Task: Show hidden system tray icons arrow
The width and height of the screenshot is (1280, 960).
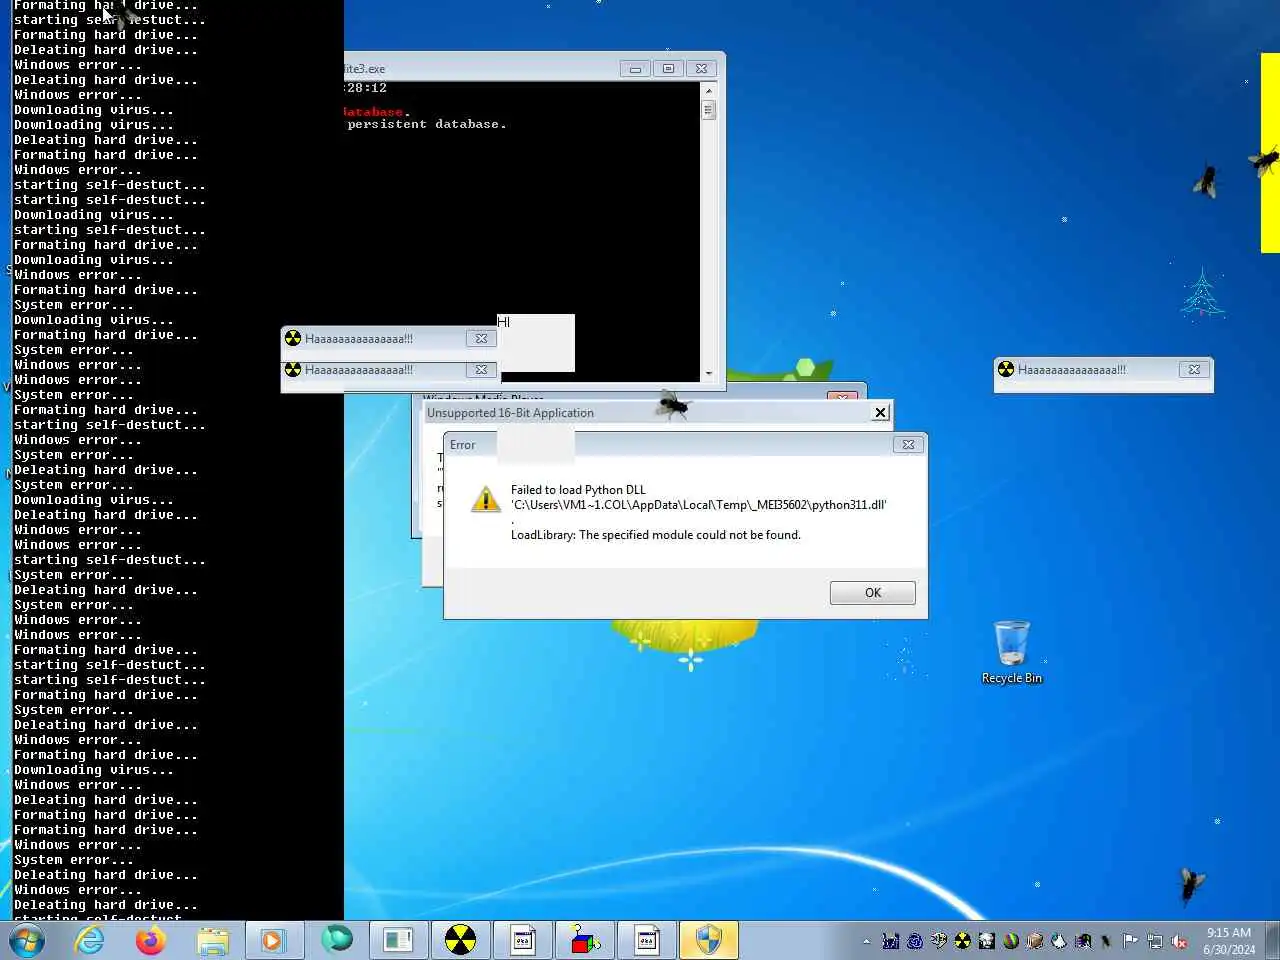Action: [866, 941]
